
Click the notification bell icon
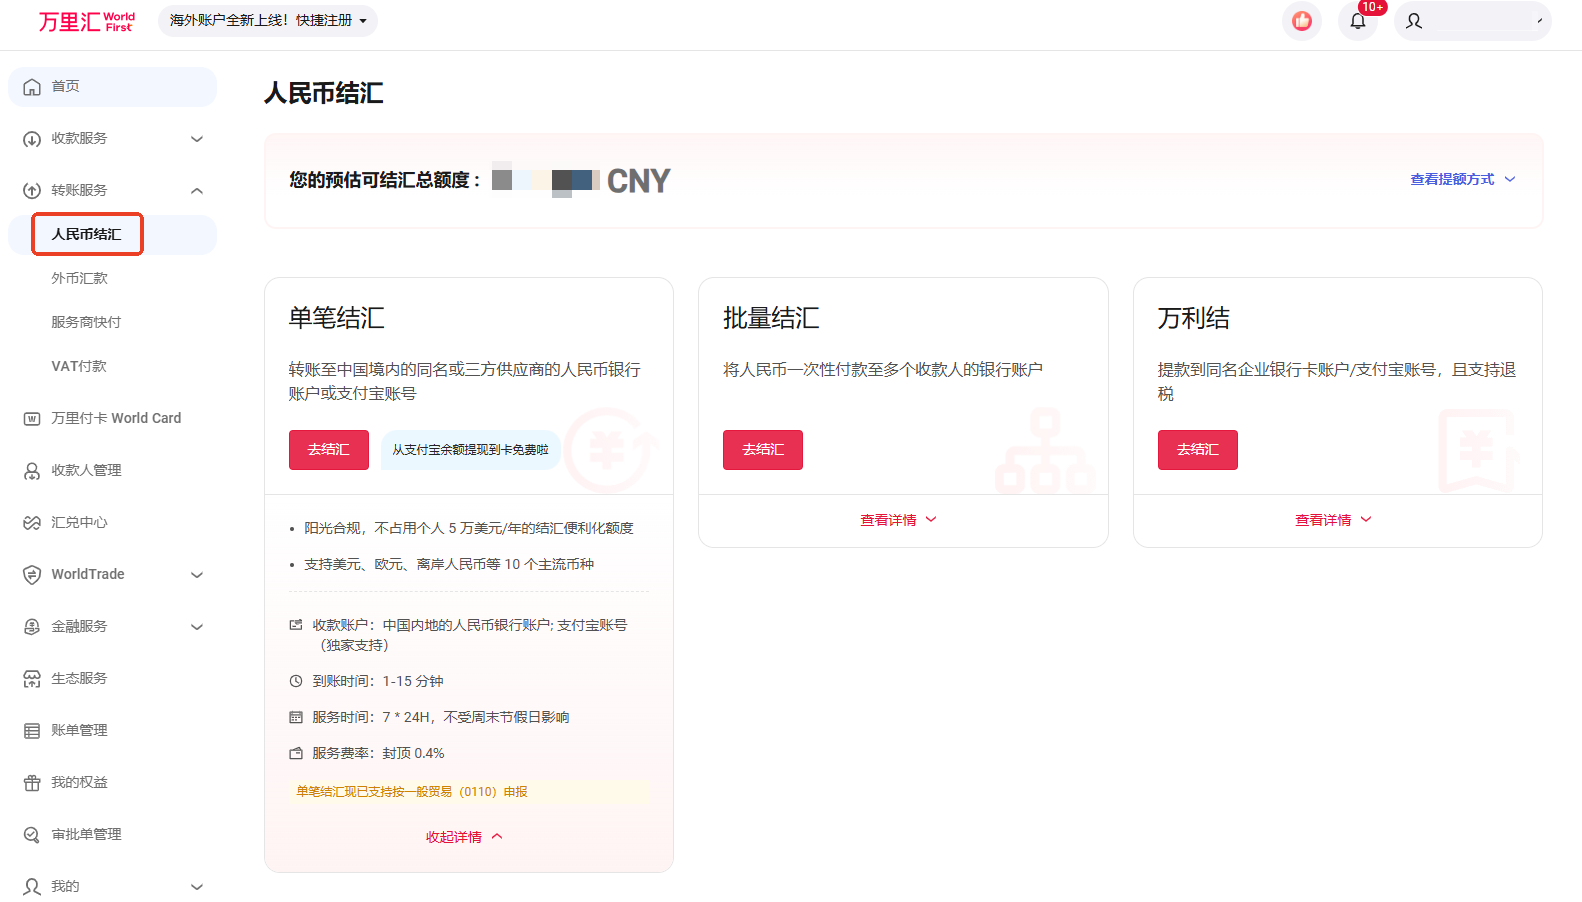click(1357, 21)
